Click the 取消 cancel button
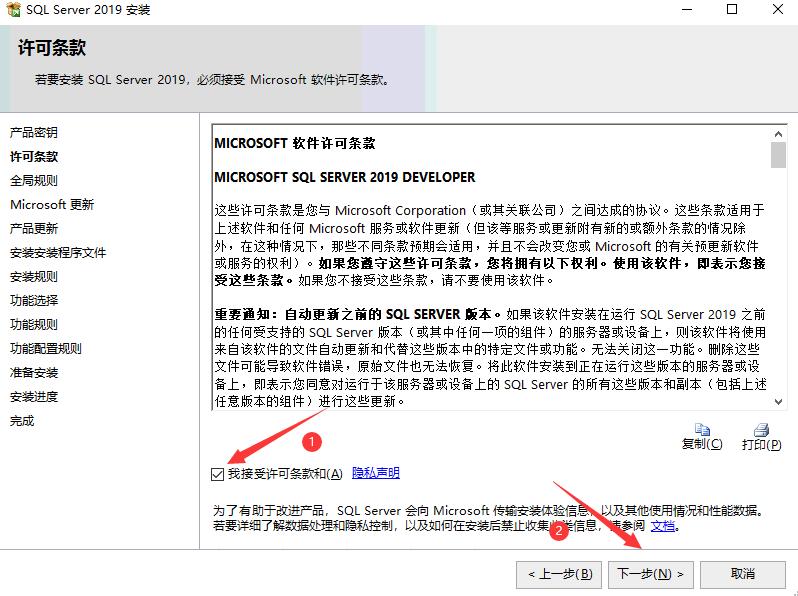This screenshot has width=798, height=596. [x=743, y=575]
